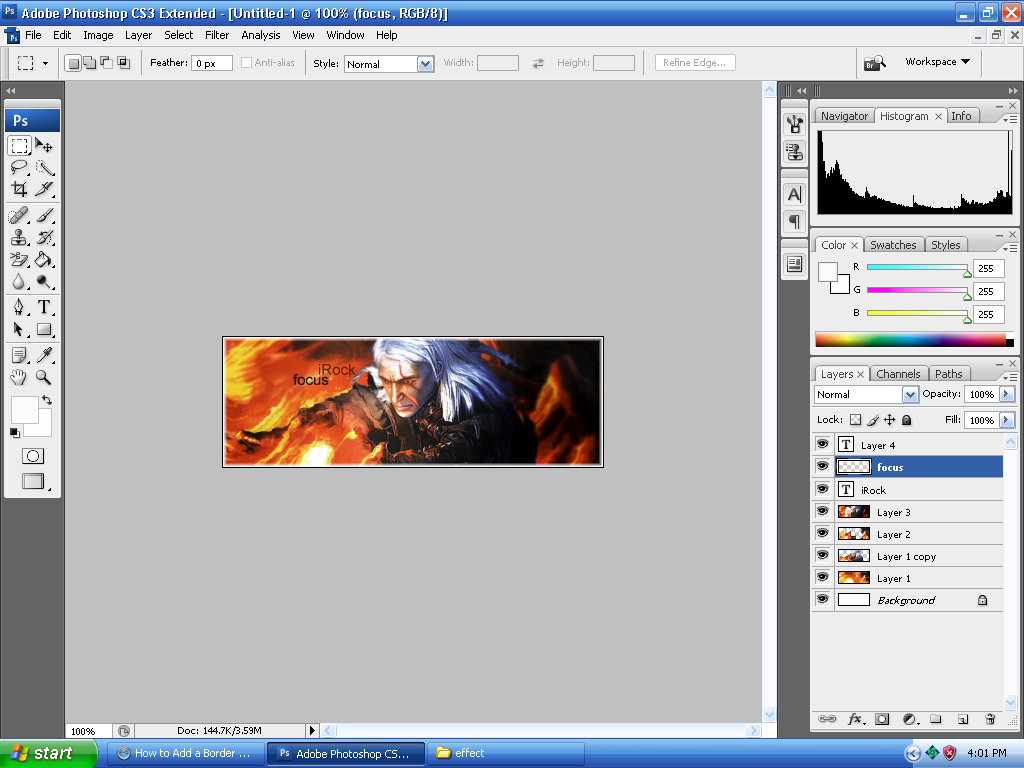
Task: Open the Filter menu
Action: pyautogui.click(x=217, y=35)
